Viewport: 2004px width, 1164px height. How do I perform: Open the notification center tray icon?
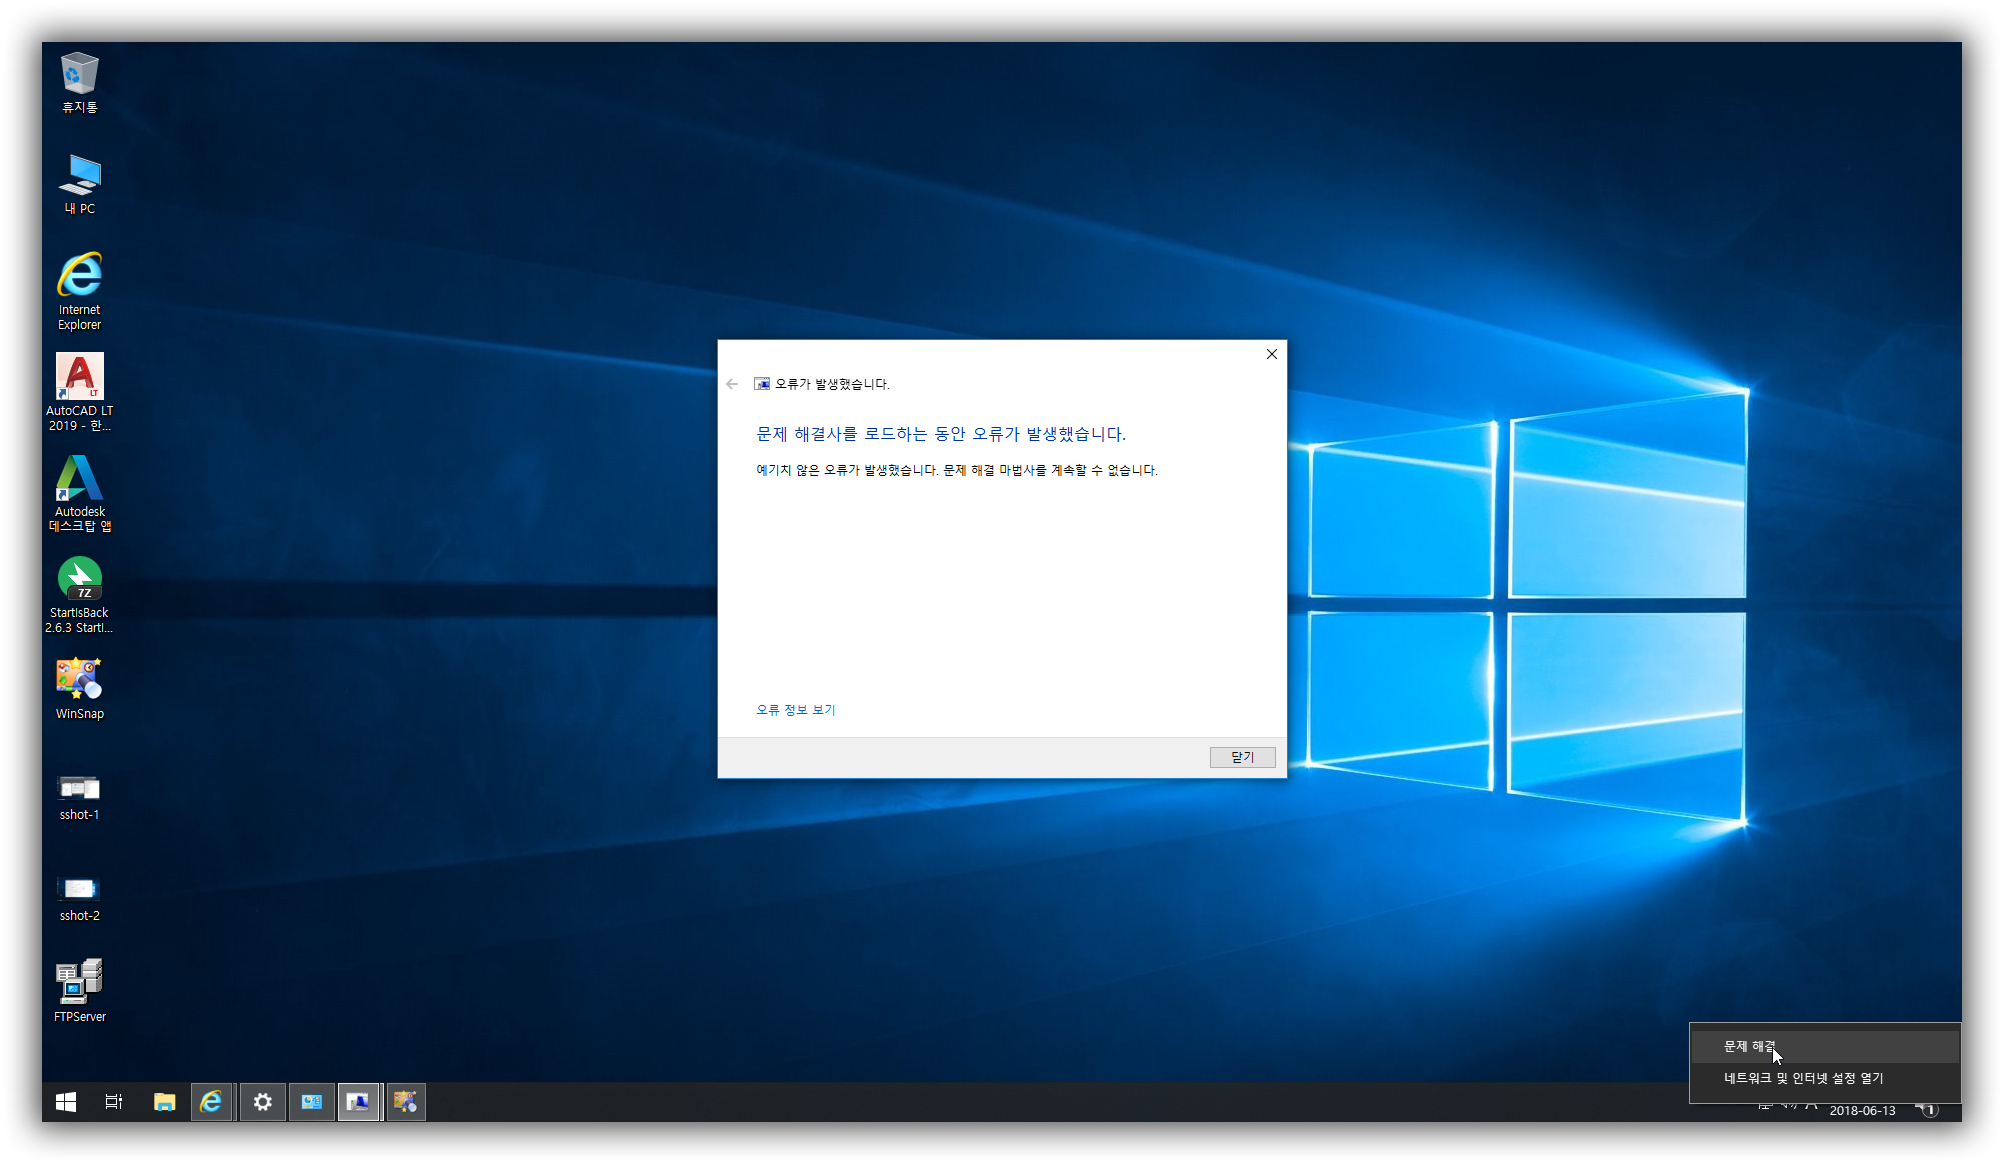(x=1927, y=1109)
